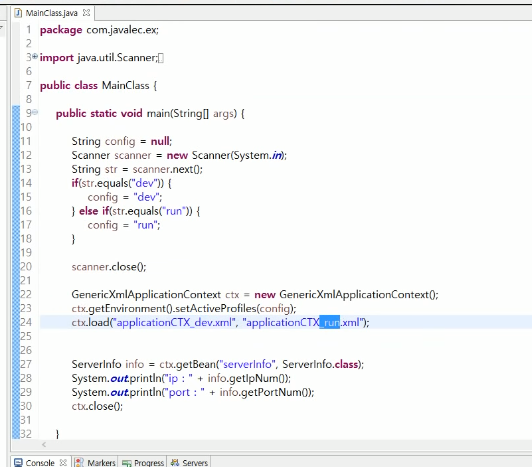Click on 'setActiveProfiles(config)' call
The height and width of the screenshot is (467, 532).
coord(235,309)
